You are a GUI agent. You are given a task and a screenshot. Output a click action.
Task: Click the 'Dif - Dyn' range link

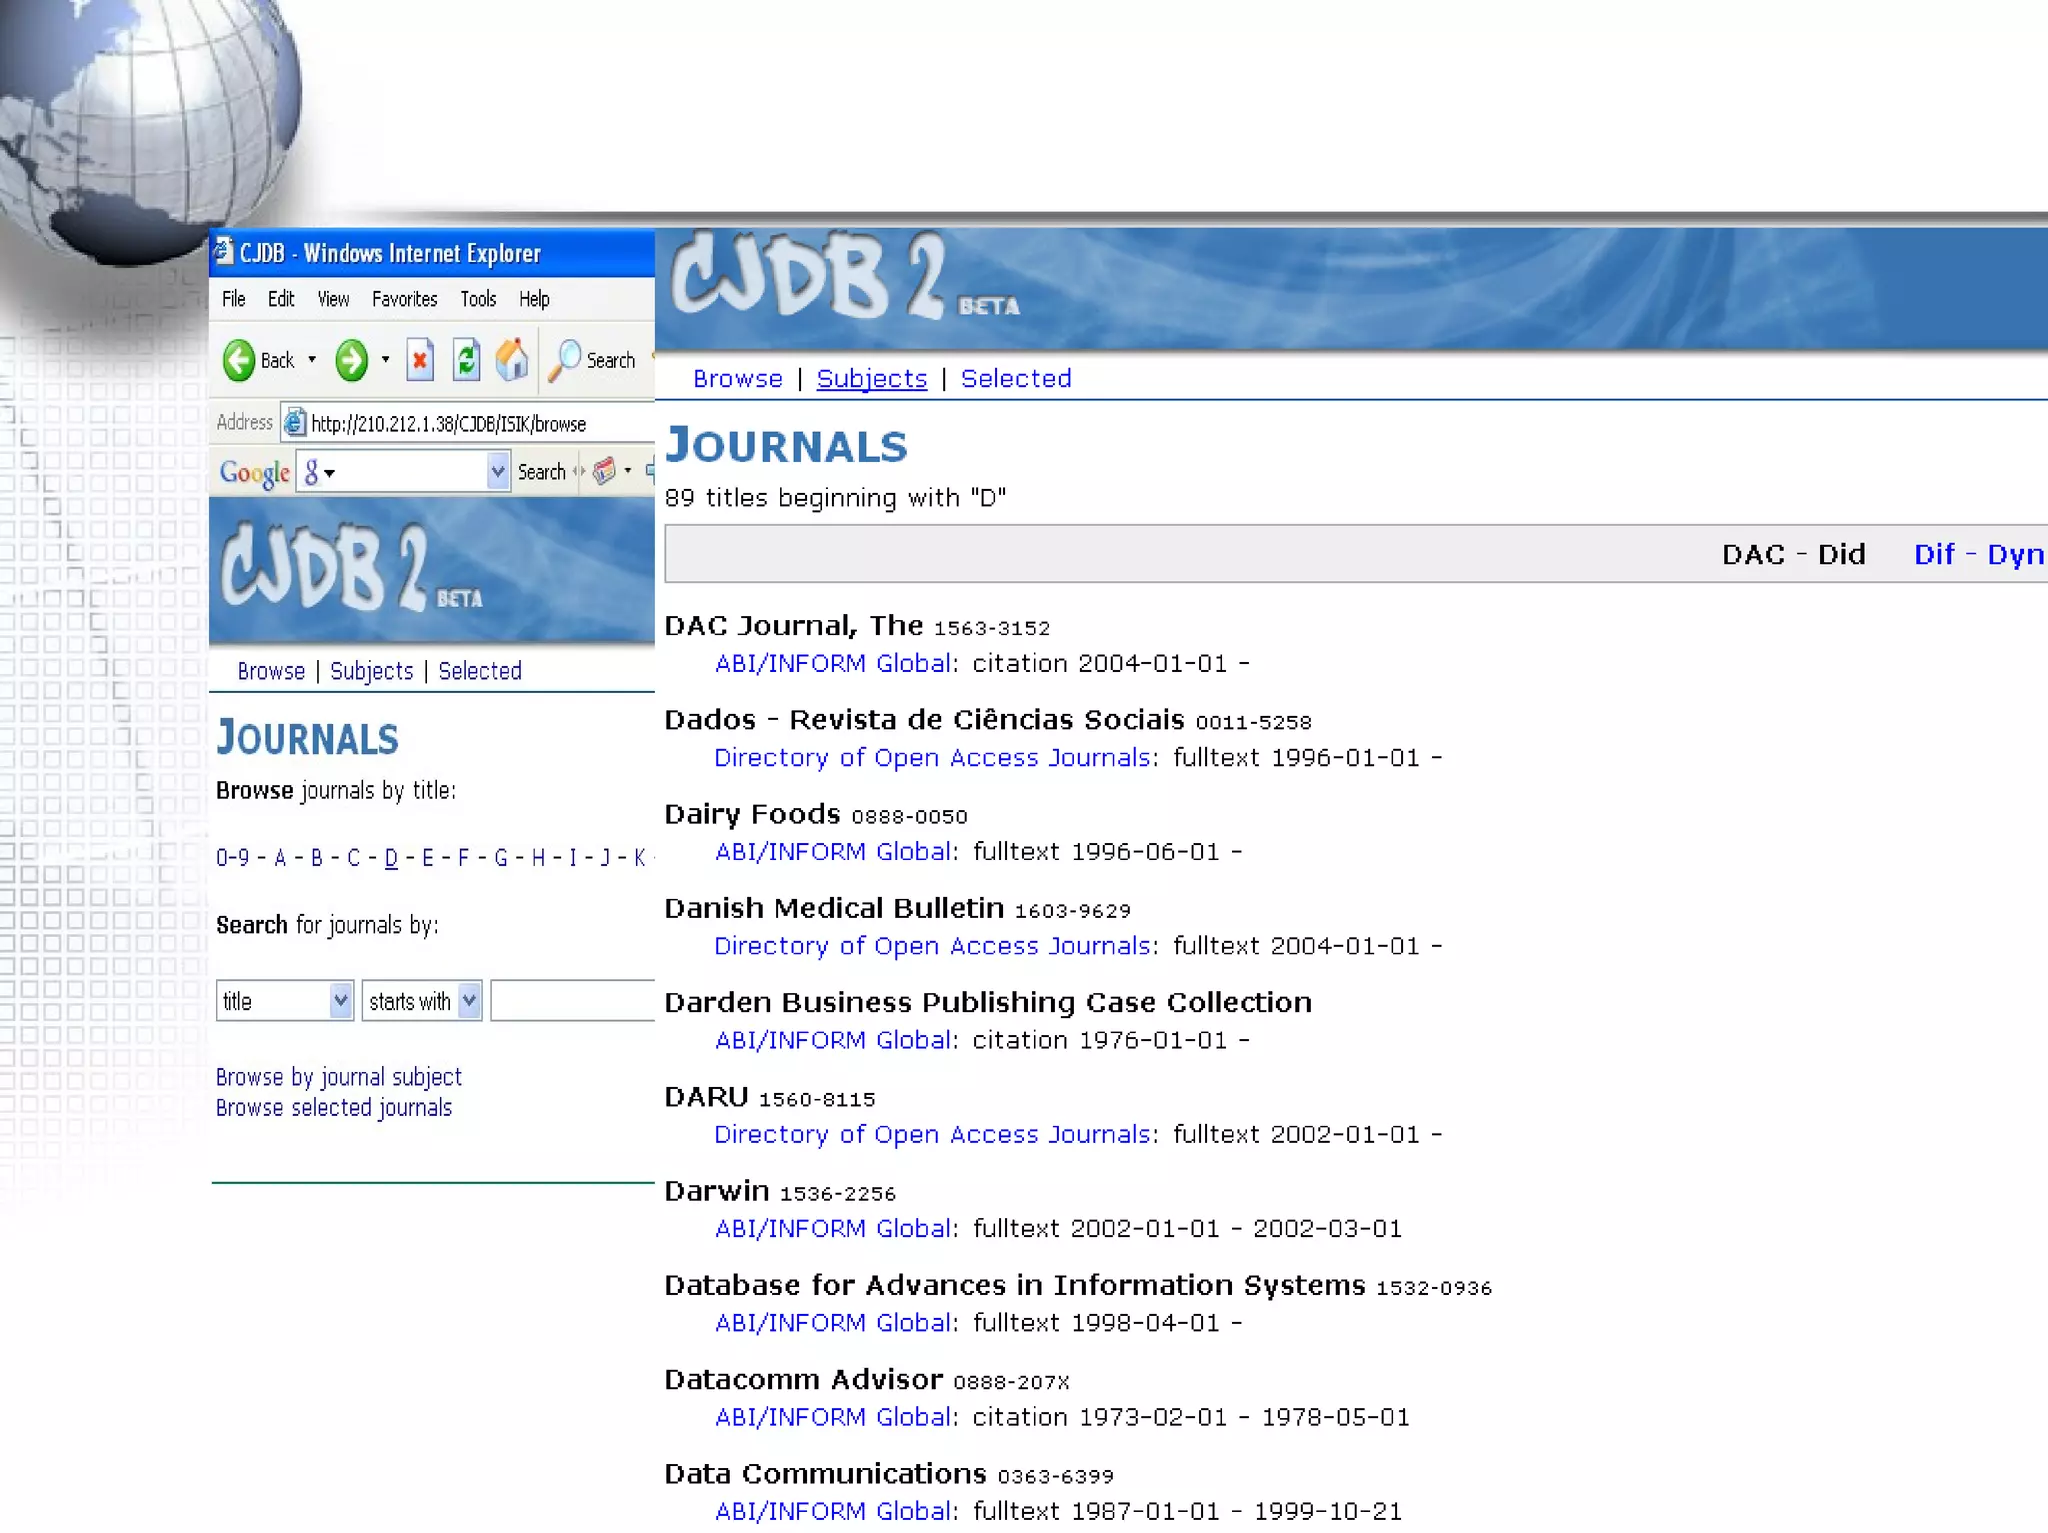1978,554
